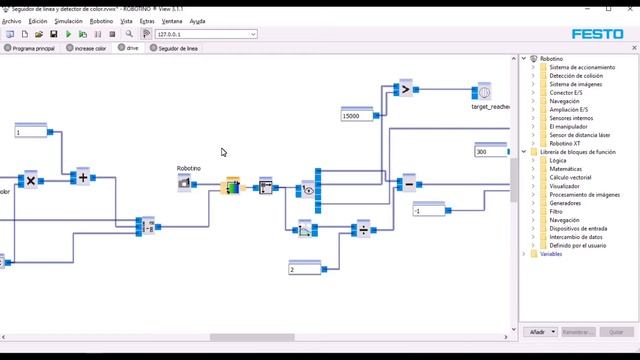Open the Ventana menu
This screenshot has height=360, width=640.
[171, 21]
